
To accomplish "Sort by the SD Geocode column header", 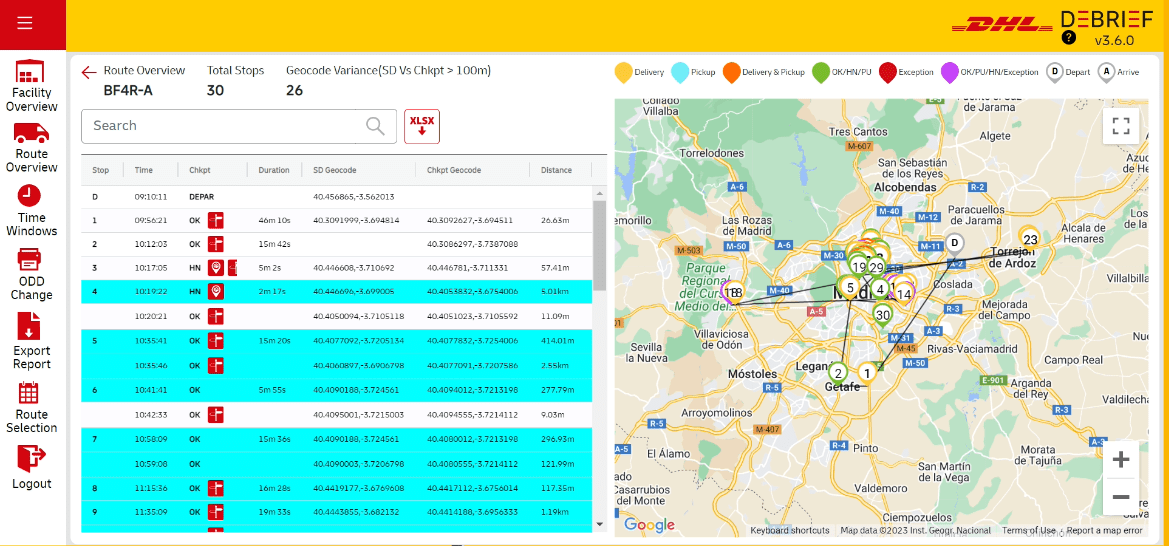I will coord(334,170).
